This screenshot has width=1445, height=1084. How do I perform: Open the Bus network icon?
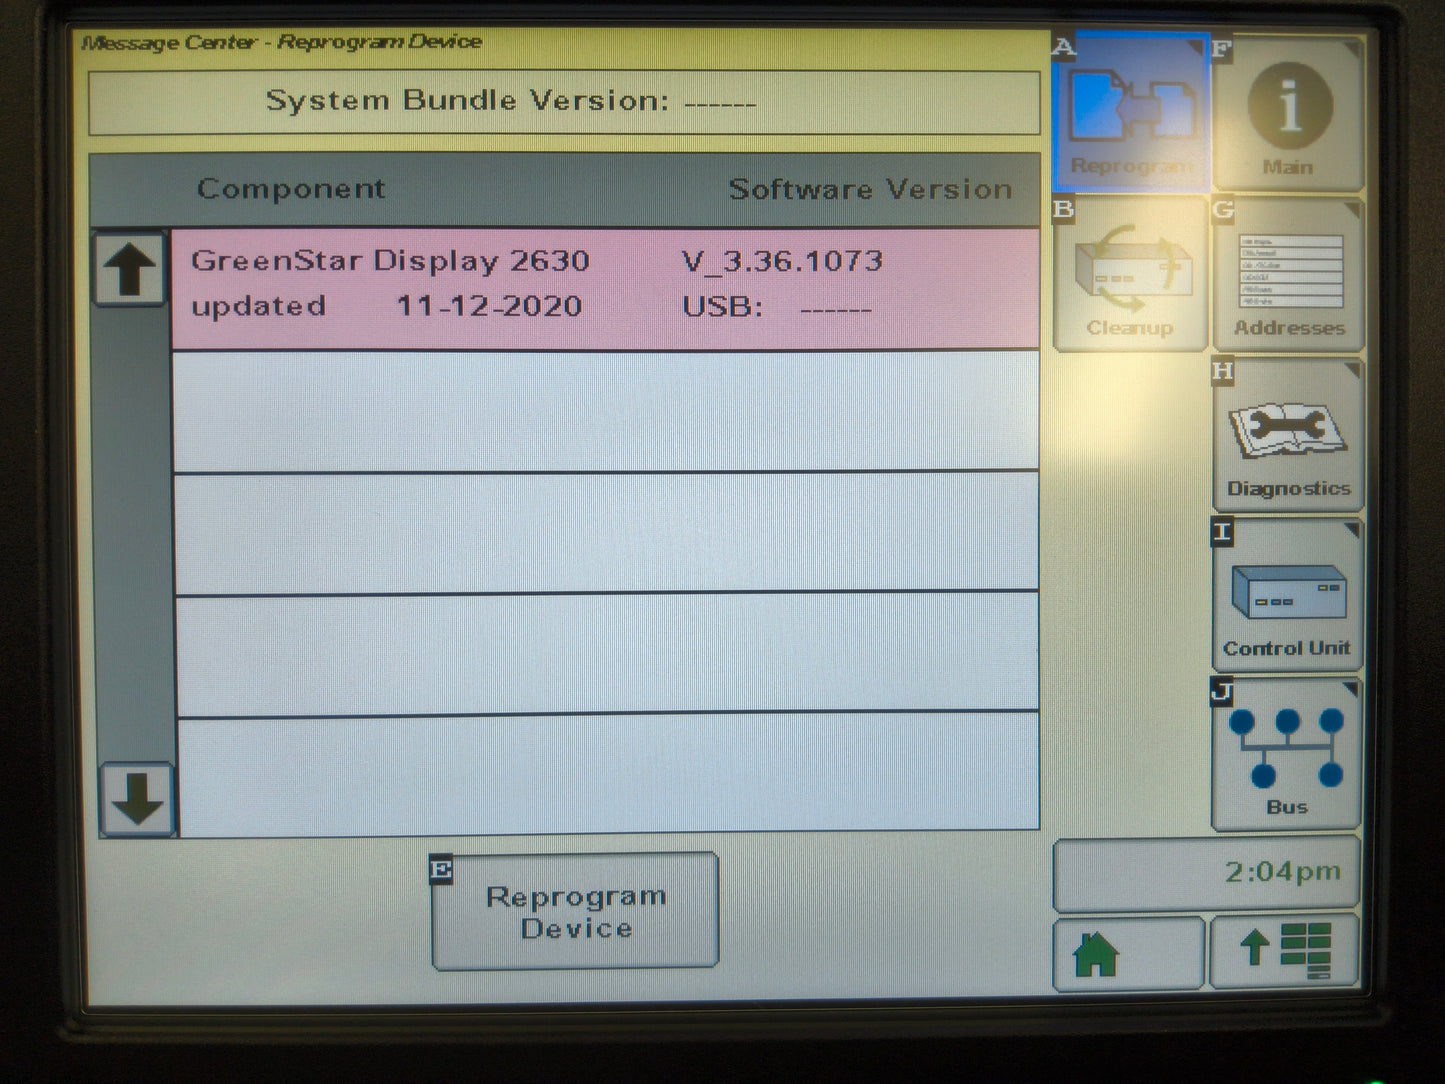pos(1286,757)
